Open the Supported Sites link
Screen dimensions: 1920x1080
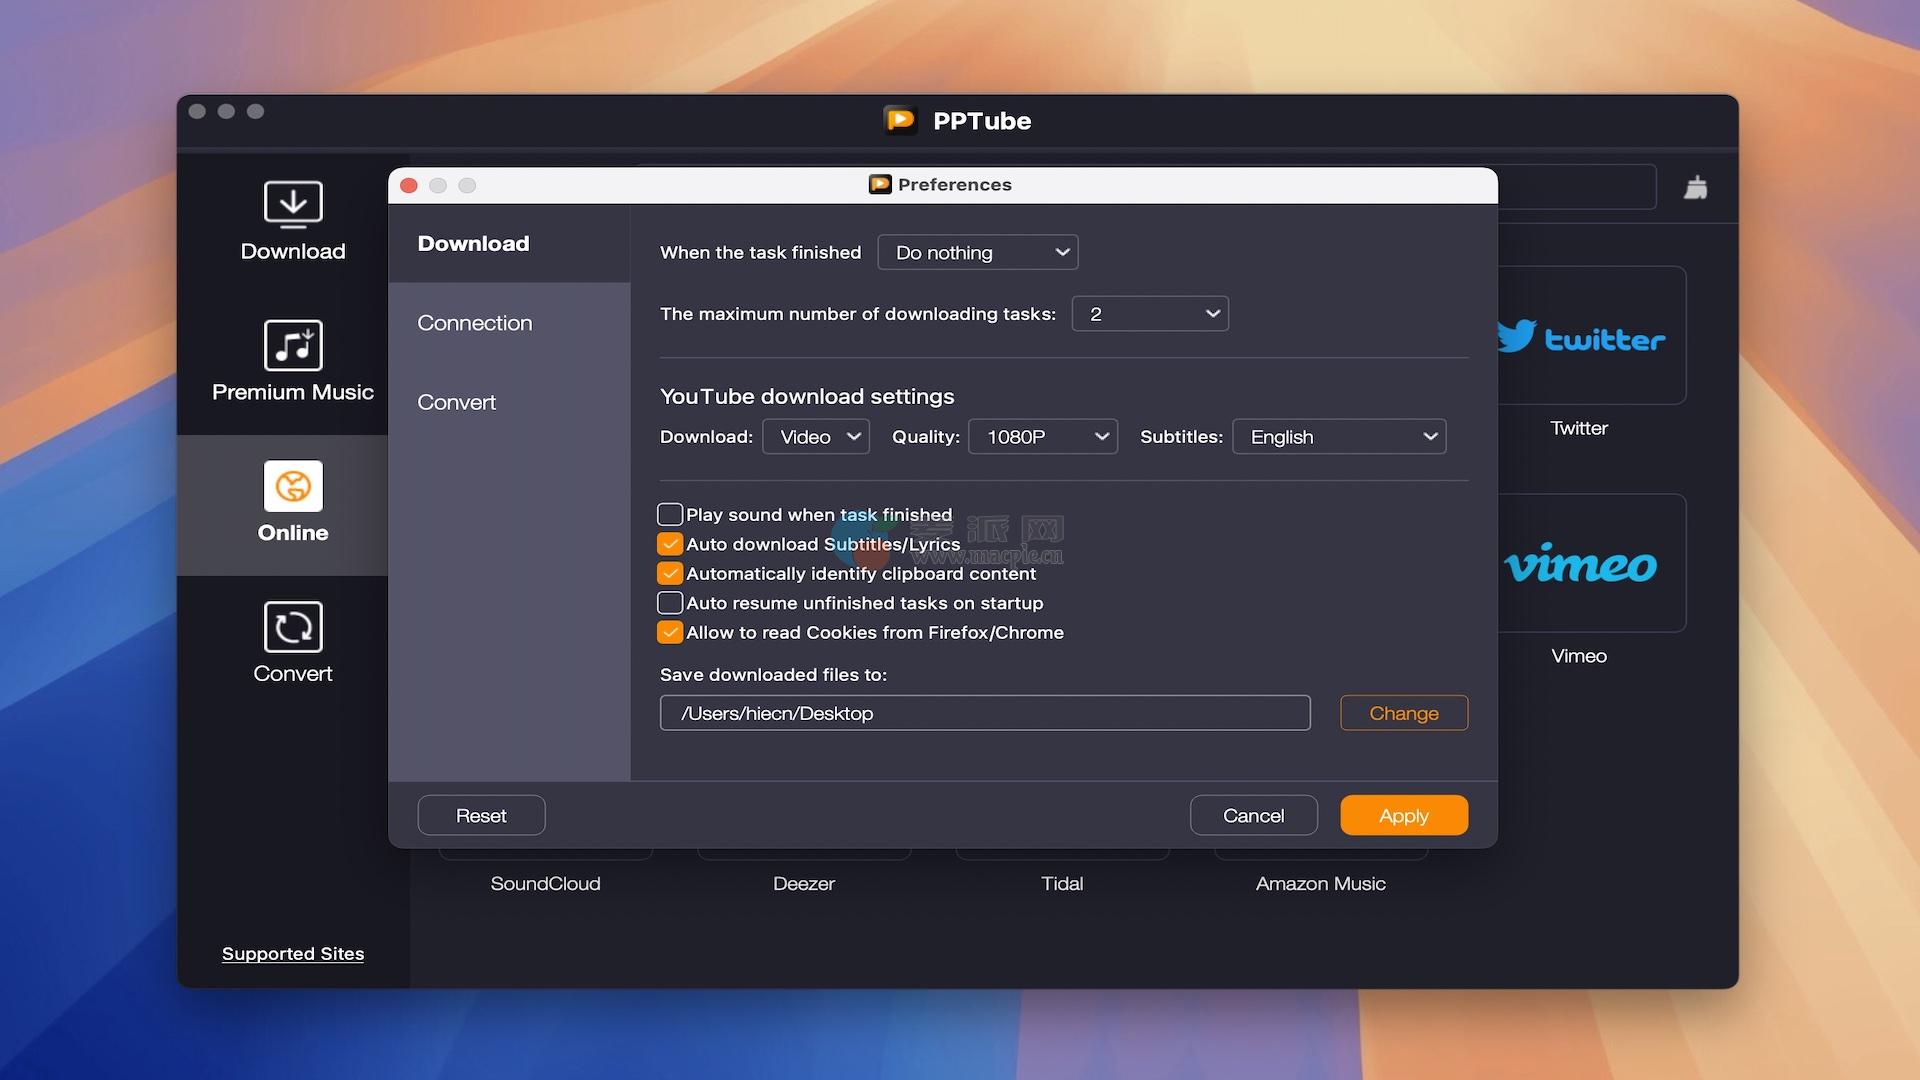pyautogui.click(x=293, y=953)
